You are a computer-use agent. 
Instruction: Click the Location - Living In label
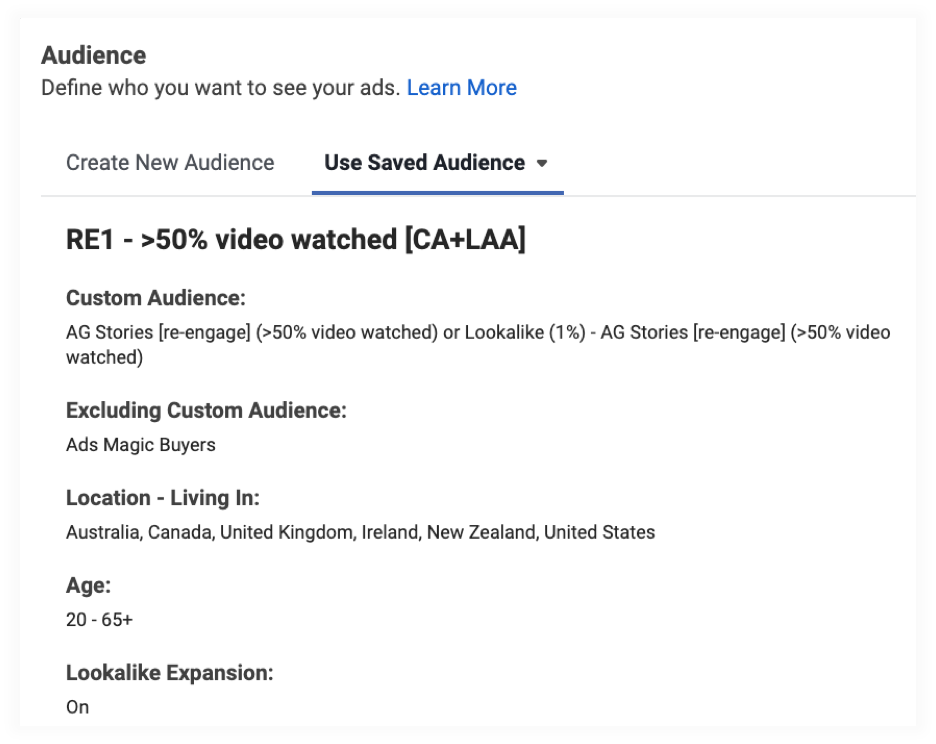point(162,498)
